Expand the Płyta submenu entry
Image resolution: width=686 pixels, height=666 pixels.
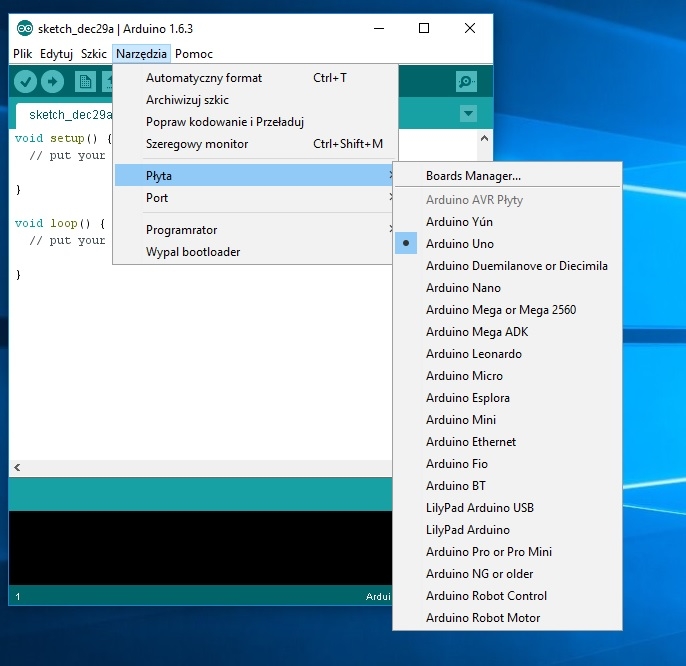coord(255,175)
